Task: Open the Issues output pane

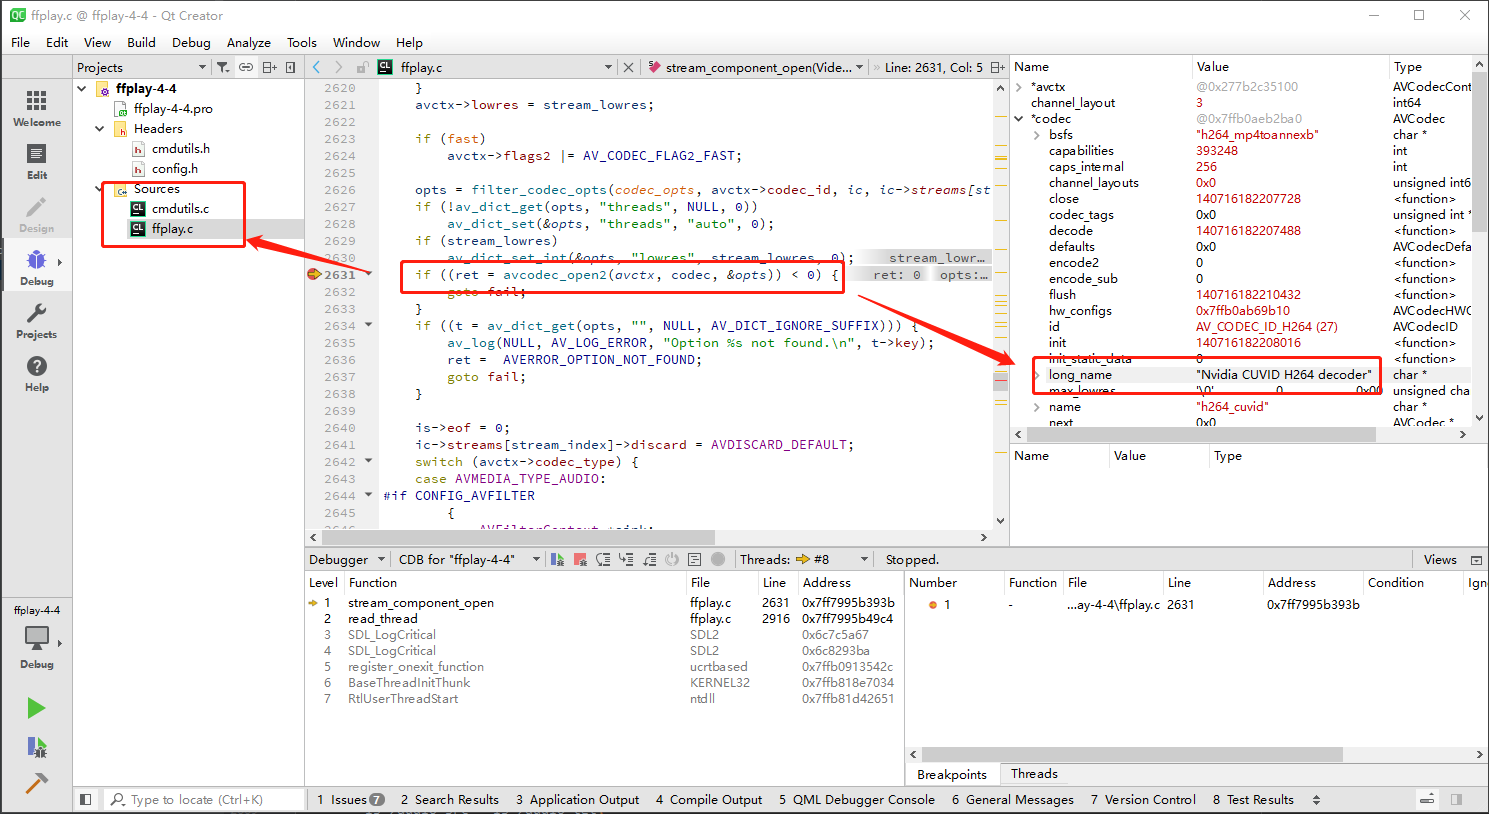Action: tap(350, 799)
